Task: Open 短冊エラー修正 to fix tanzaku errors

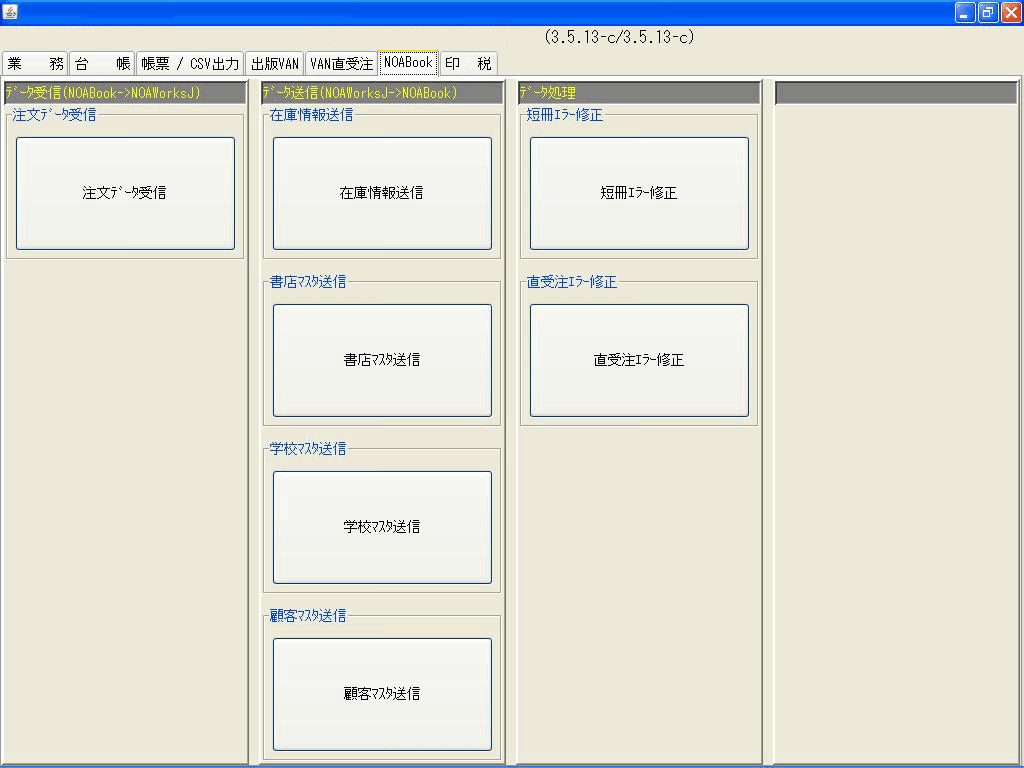Action: pos(639,193)
